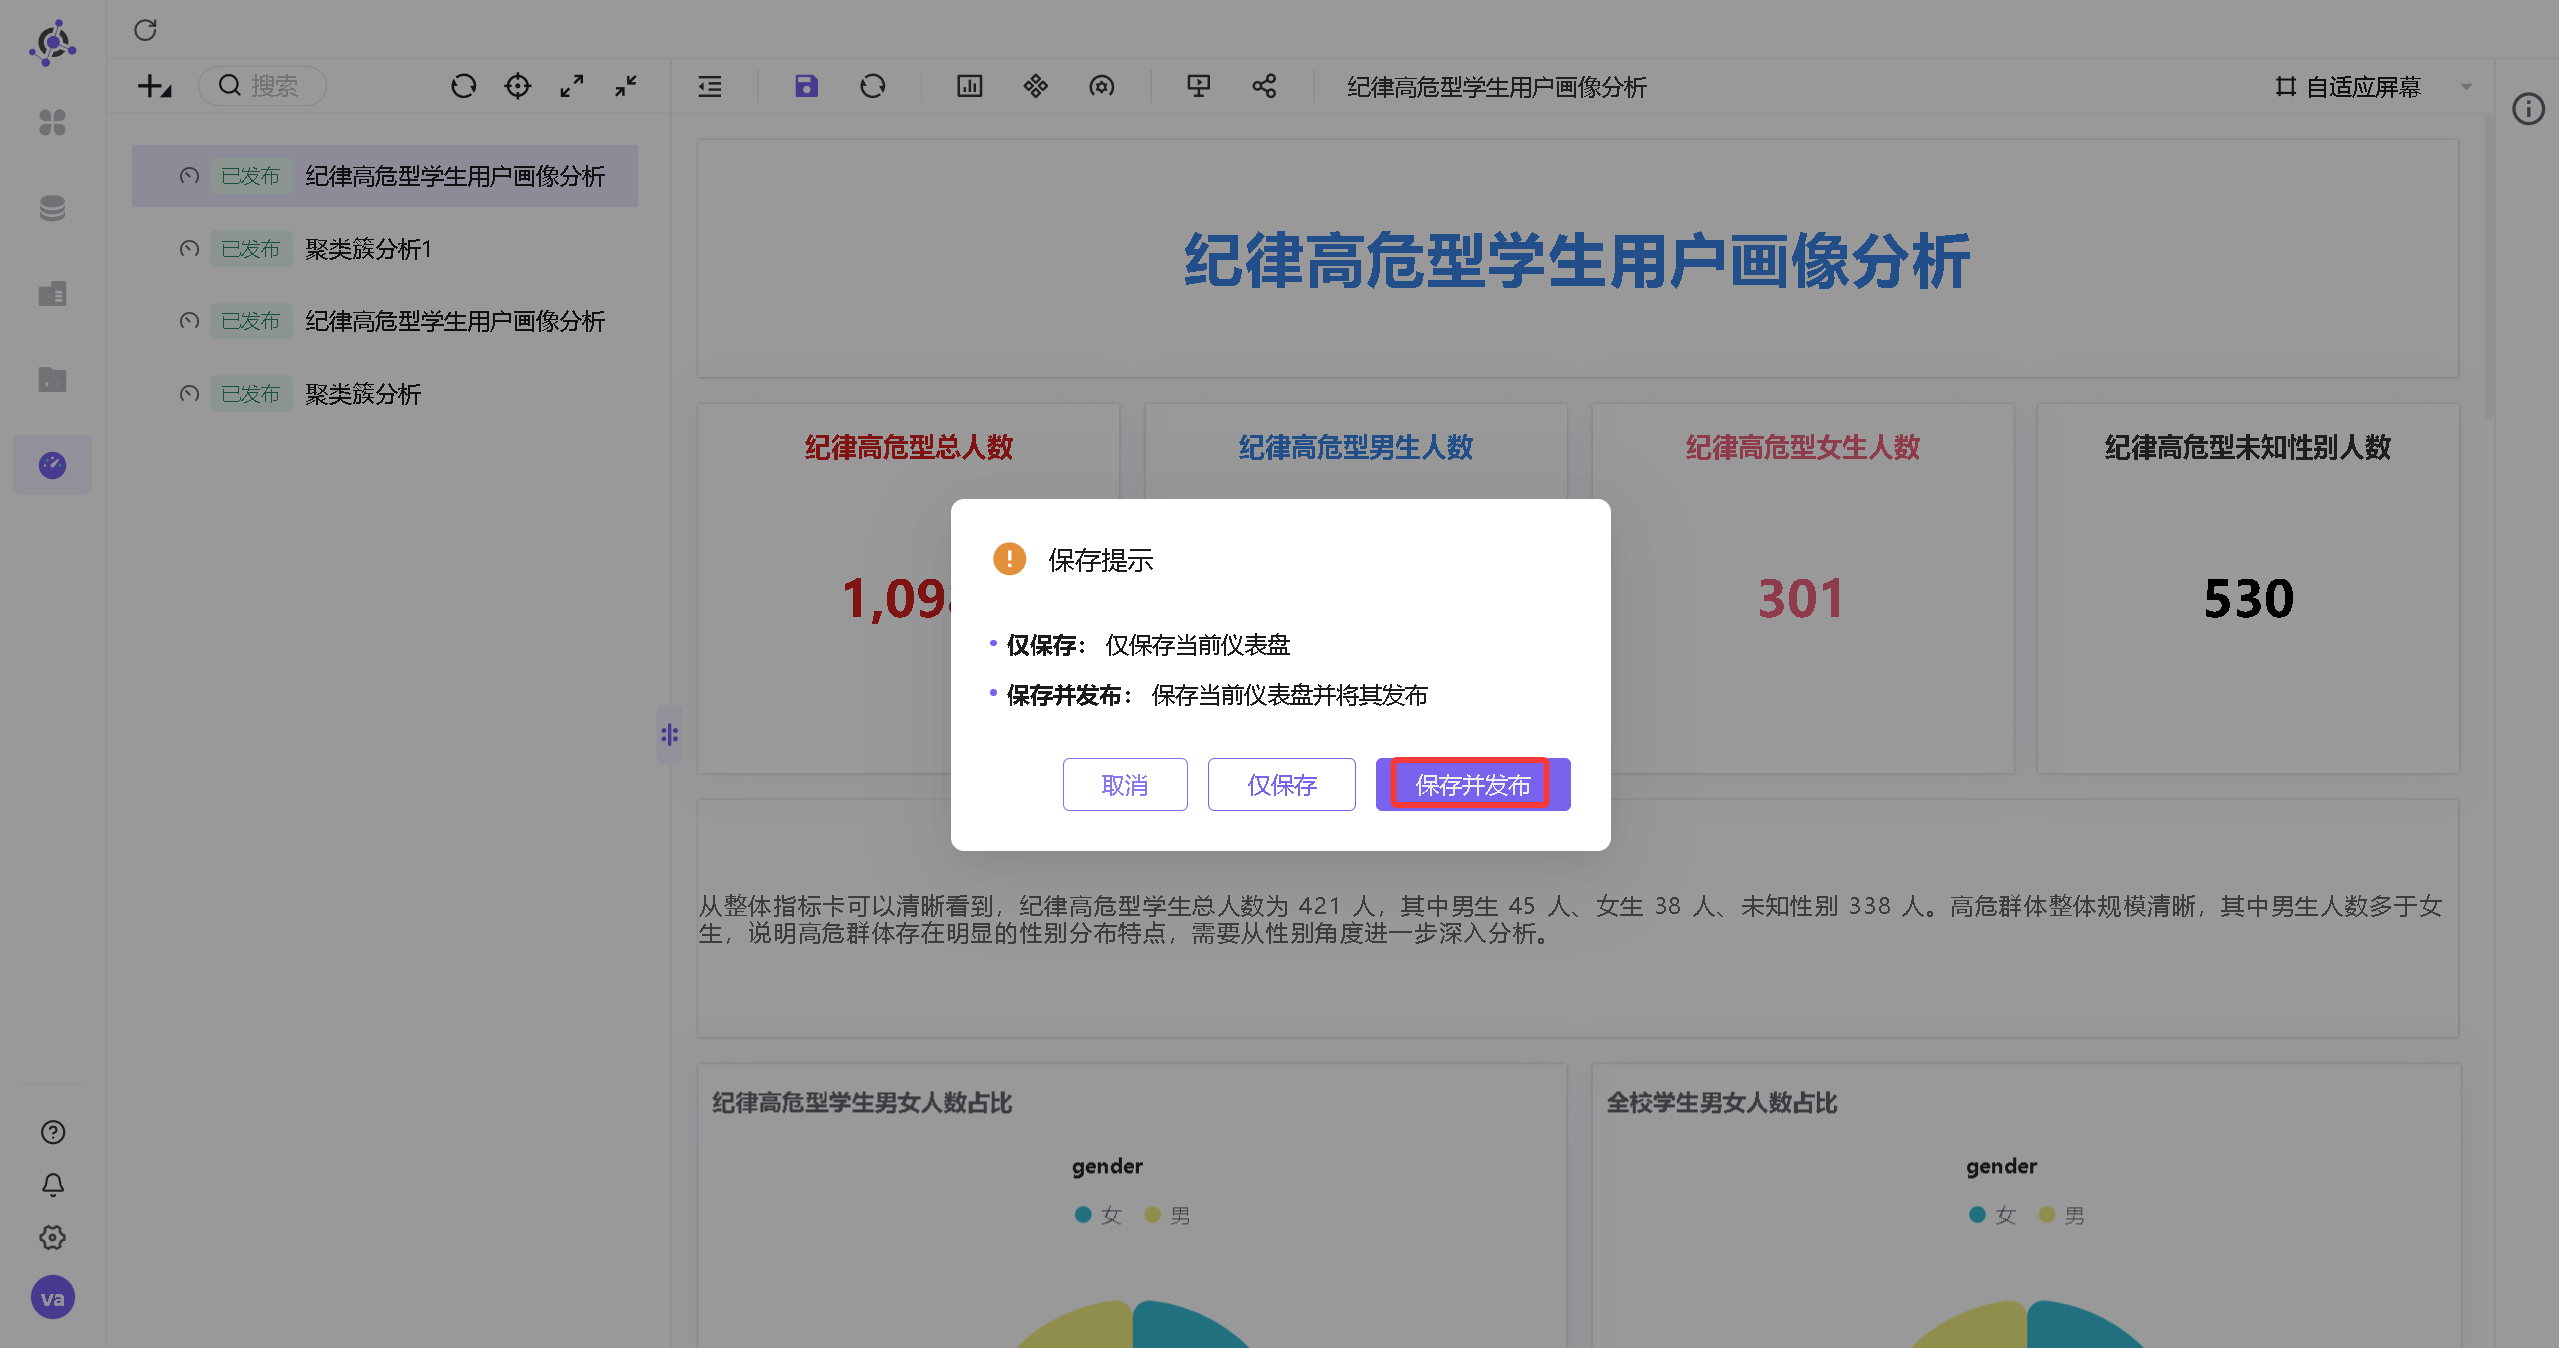Click the summary paragraph starting 从整体指标卡可以清晰看到
The width and height of the screenshot is (2559, 1348).
(1571, 919)
